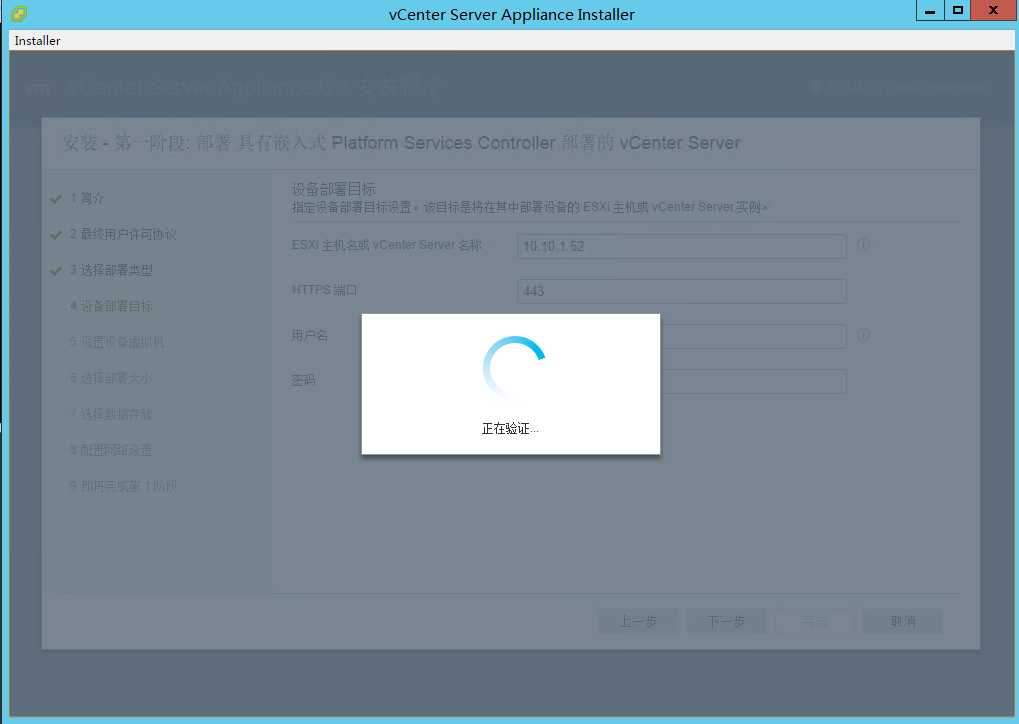Minimize the vCenter Server Appliance Installer window
Viewport: 1019px width, 724px height.
[930, 11]
